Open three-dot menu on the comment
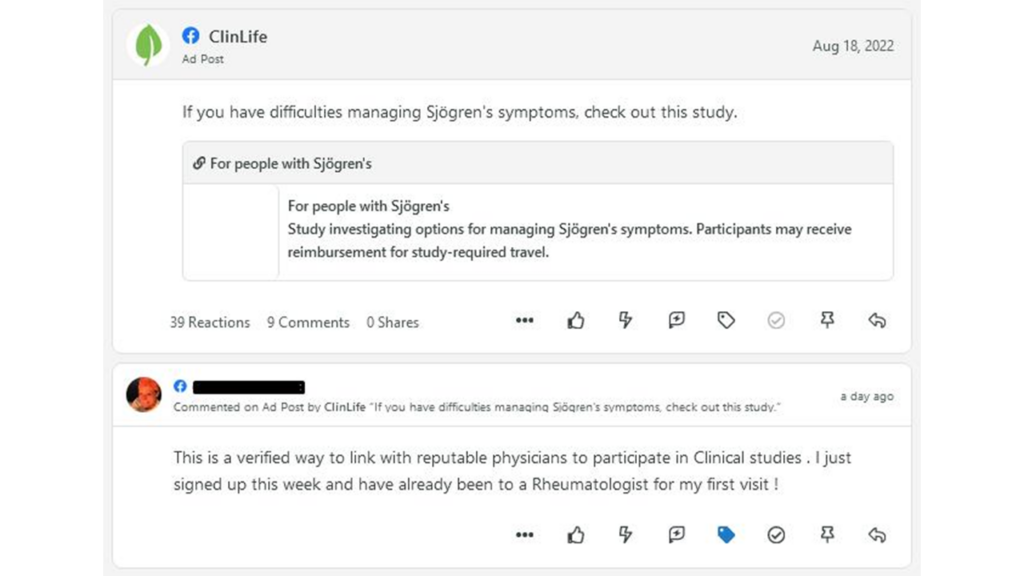The image size is (1024, 576). coord(524,535)
